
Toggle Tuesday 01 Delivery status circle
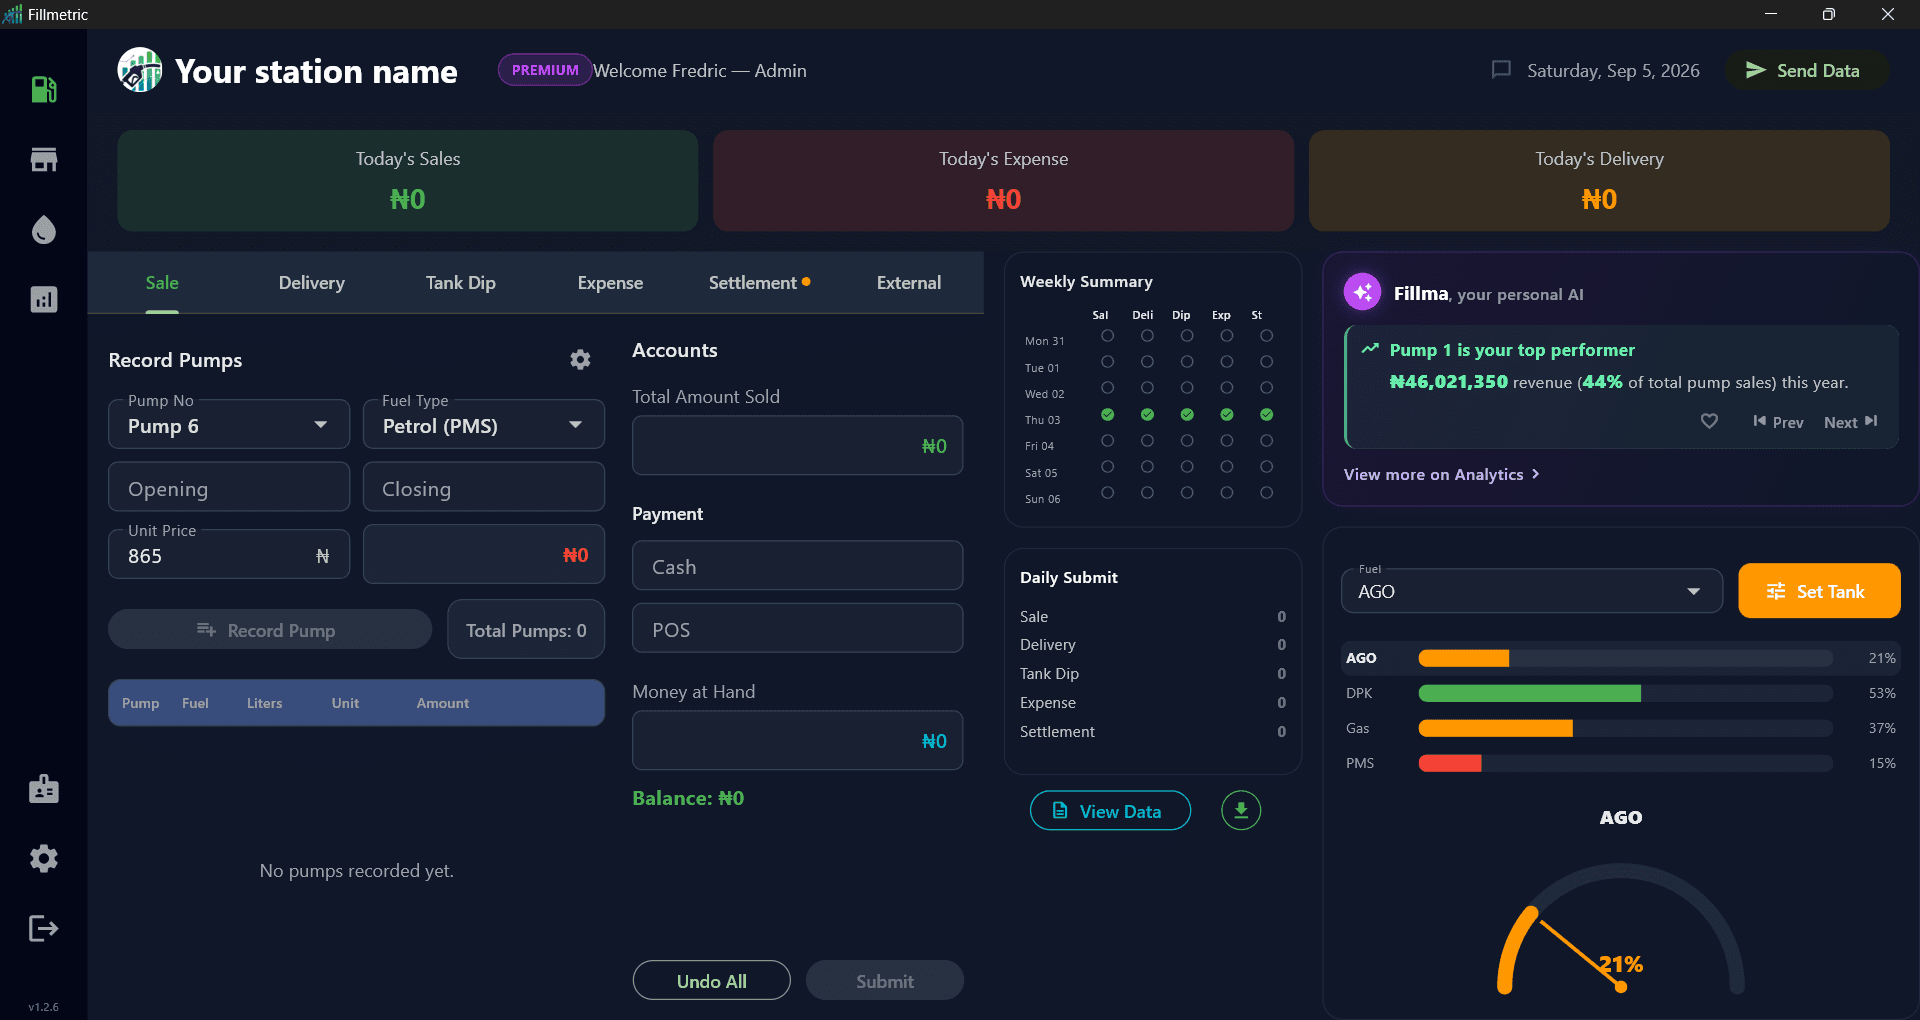coord(1147,362)
